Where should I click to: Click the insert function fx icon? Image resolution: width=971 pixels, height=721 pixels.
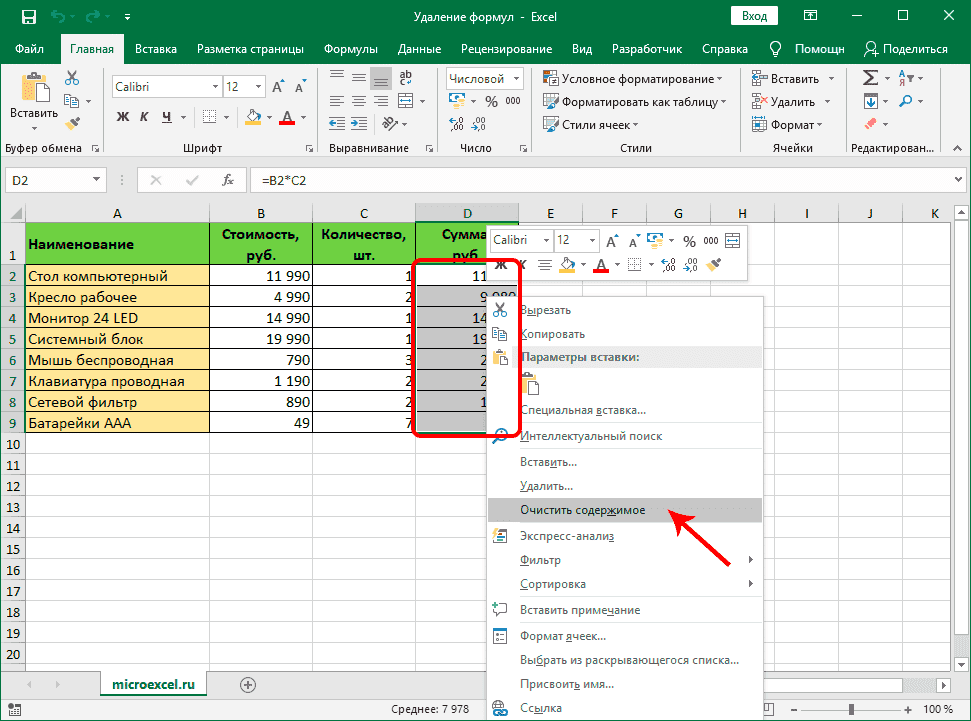point(228,180)
